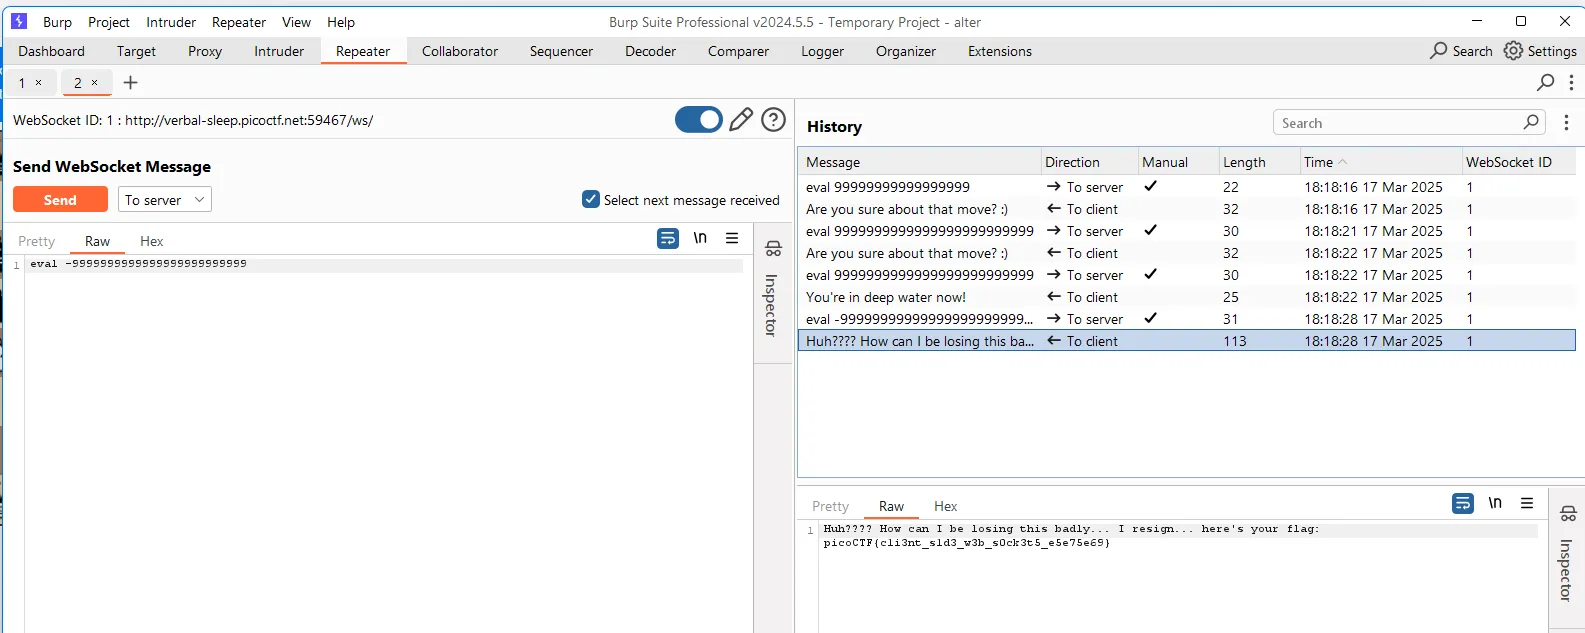
Task: Switch to the Comparer tab
Action: tap(738, 51)
